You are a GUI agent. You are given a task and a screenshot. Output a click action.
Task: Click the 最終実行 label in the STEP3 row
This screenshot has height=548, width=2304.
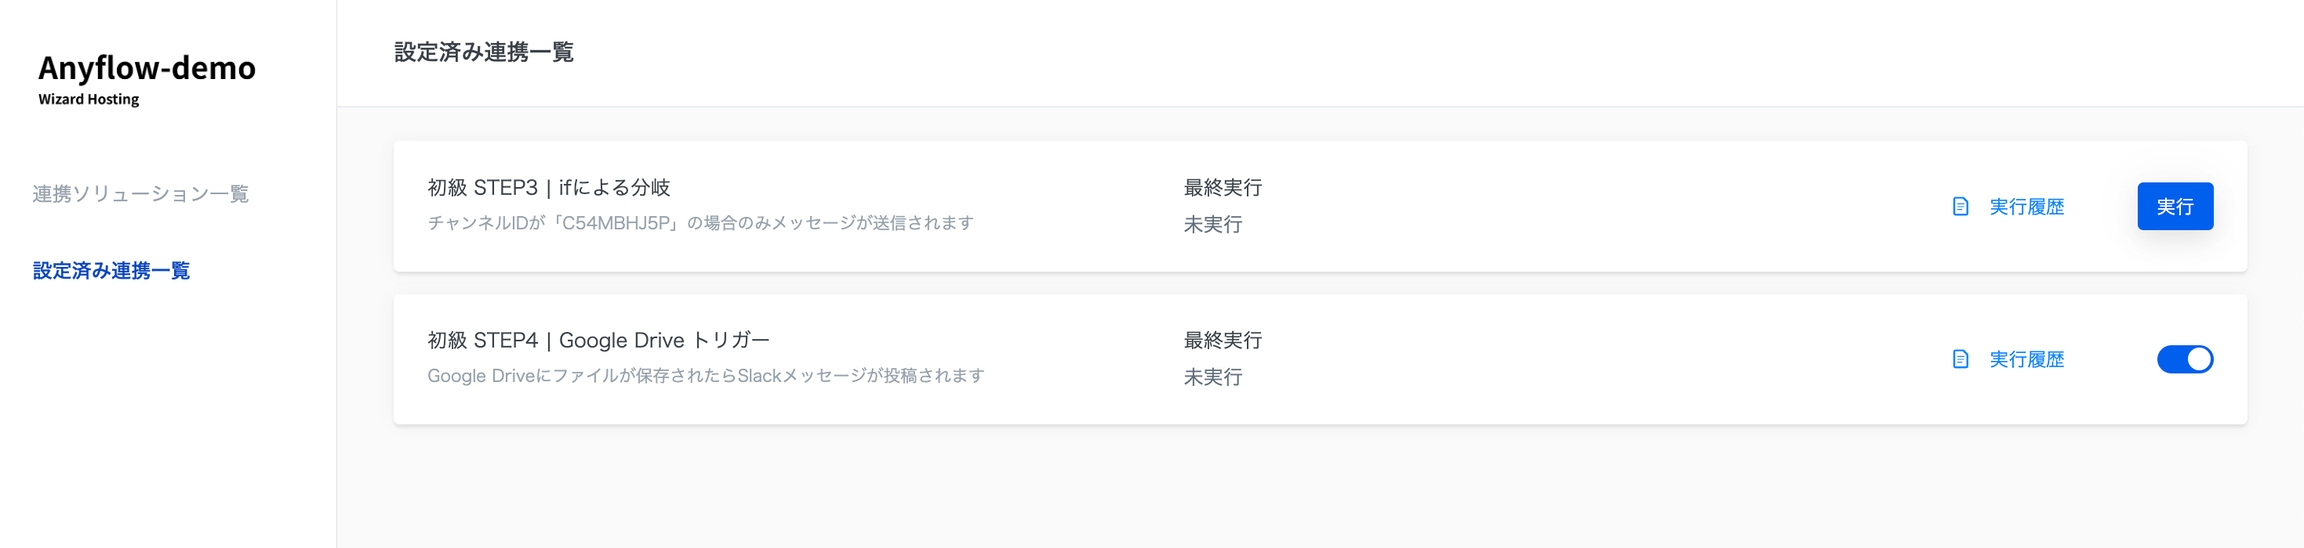tap(1222, 187)
